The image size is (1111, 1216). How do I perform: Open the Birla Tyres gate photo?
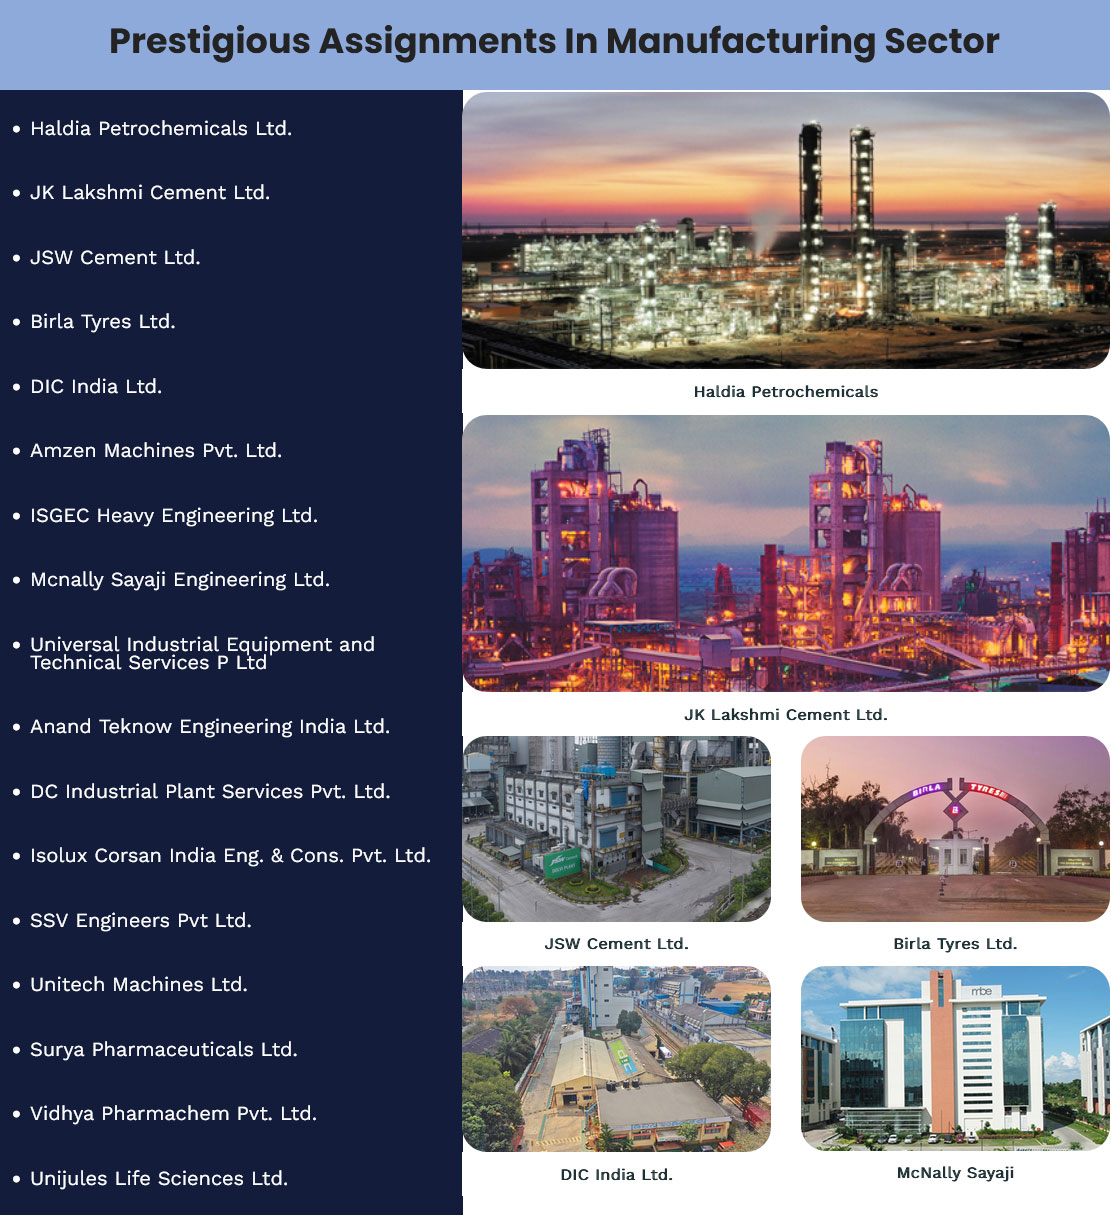click(x=955, y=829)
